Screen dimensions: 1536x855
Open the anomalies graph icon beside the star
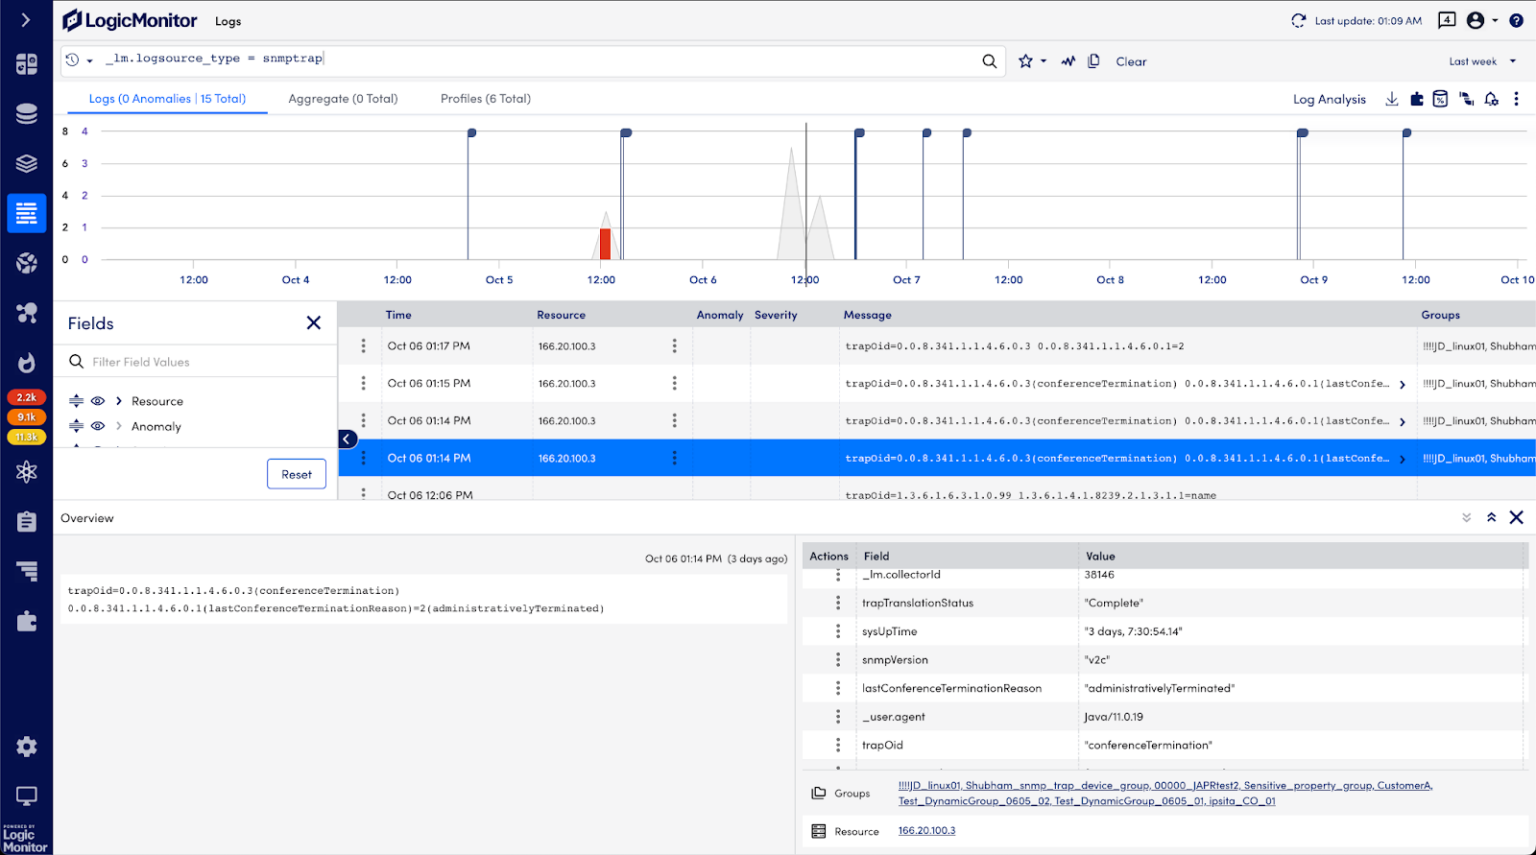point(1067,61)
